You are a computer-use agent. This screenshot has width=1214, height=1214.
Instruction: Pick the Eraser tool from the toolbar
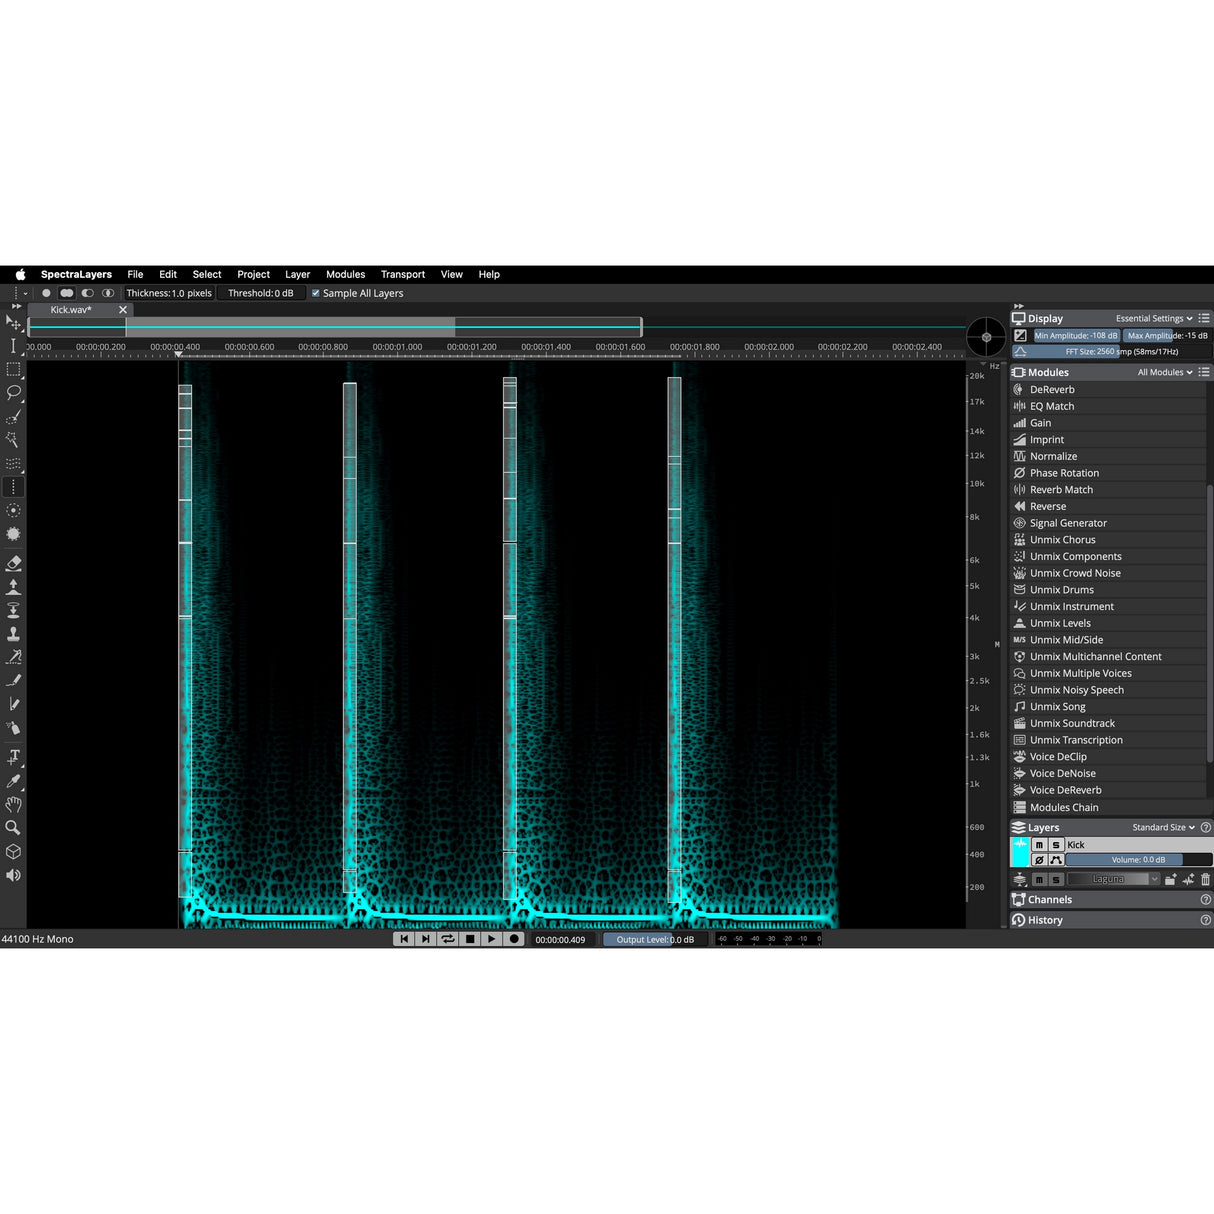[x=14, y=562]
